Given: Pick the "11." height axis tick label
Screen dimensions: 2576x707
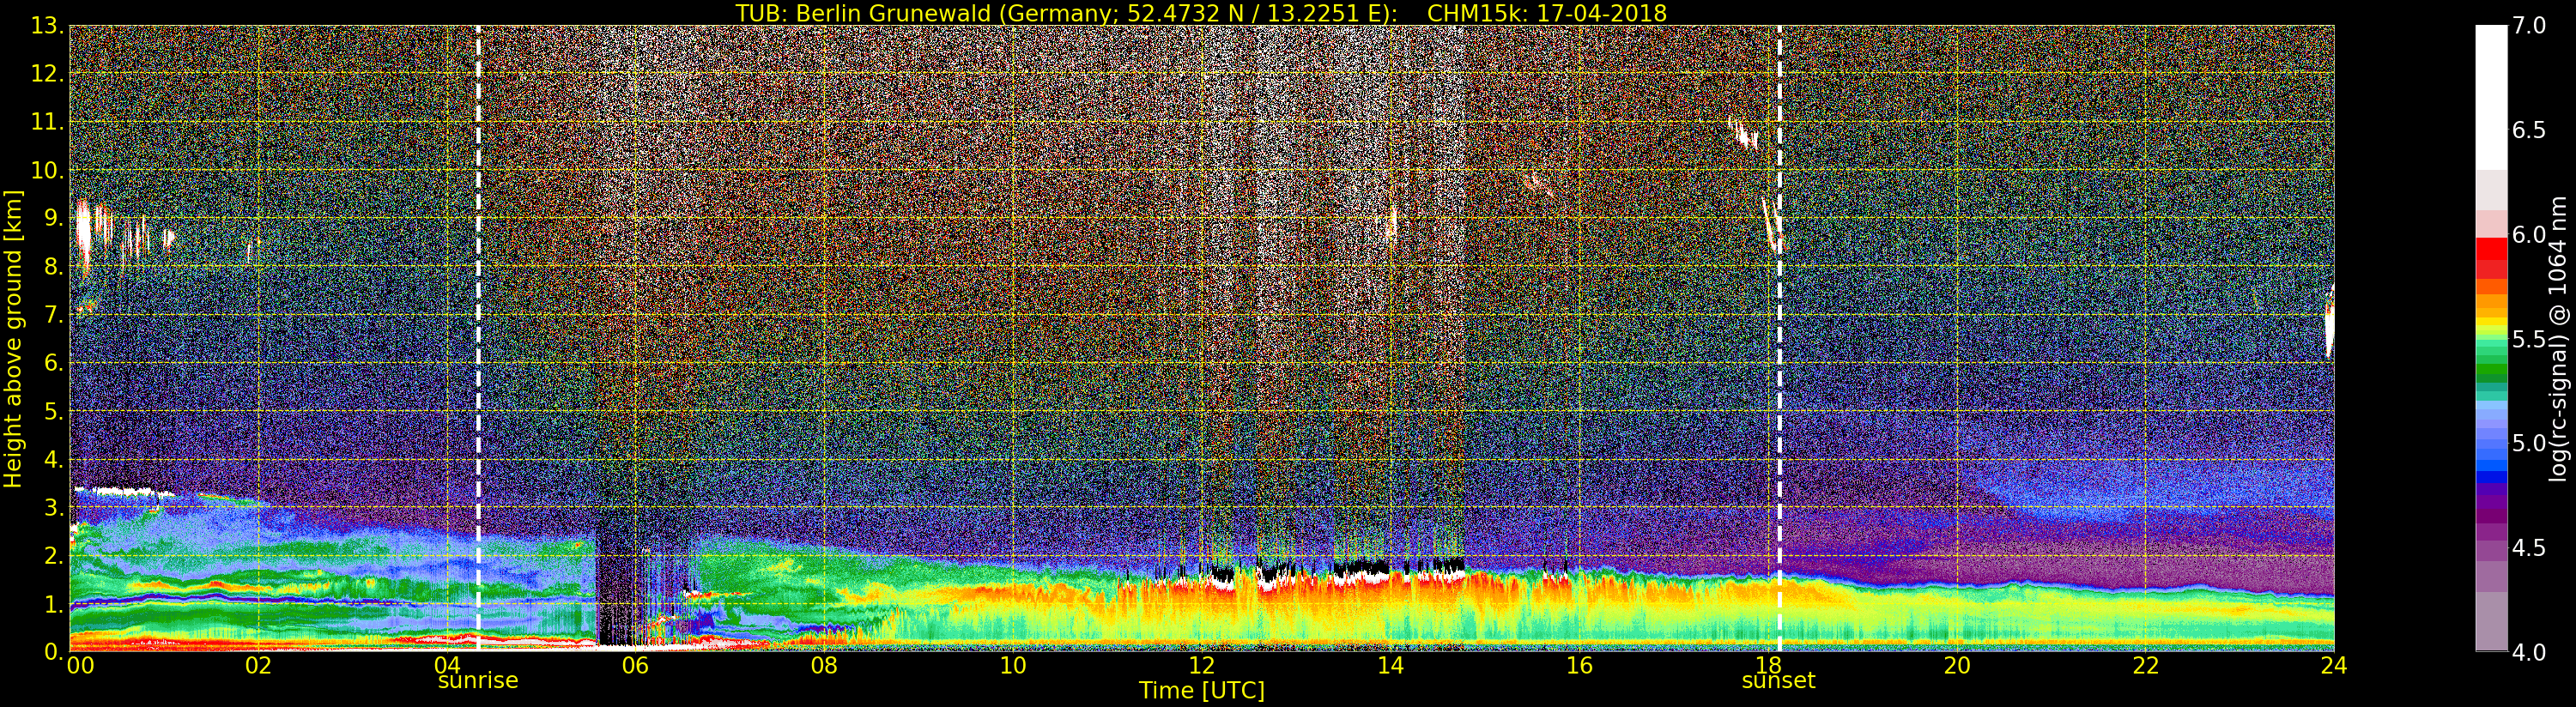Looking at the screenshot, I should [x=48, y=123].
